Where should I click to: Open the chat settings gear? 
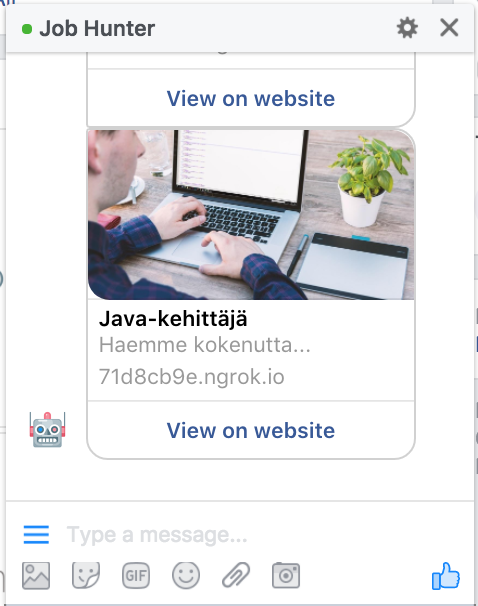[x=407, y=28]
